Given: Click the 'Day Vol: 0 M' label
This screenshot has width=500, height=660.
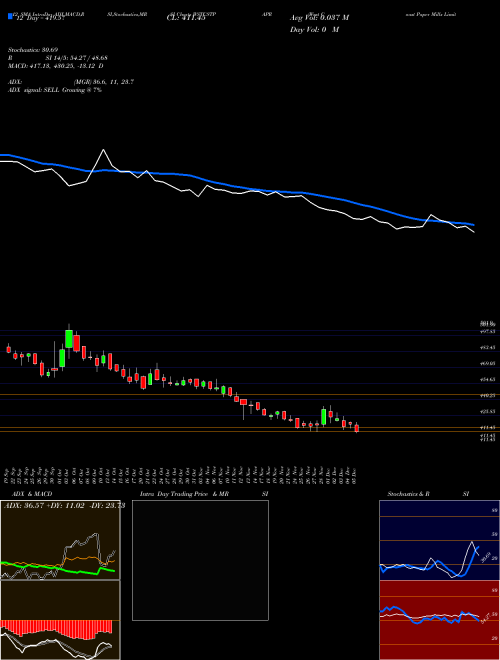Looking at the screenshot, I should click(x=314, y=30).
